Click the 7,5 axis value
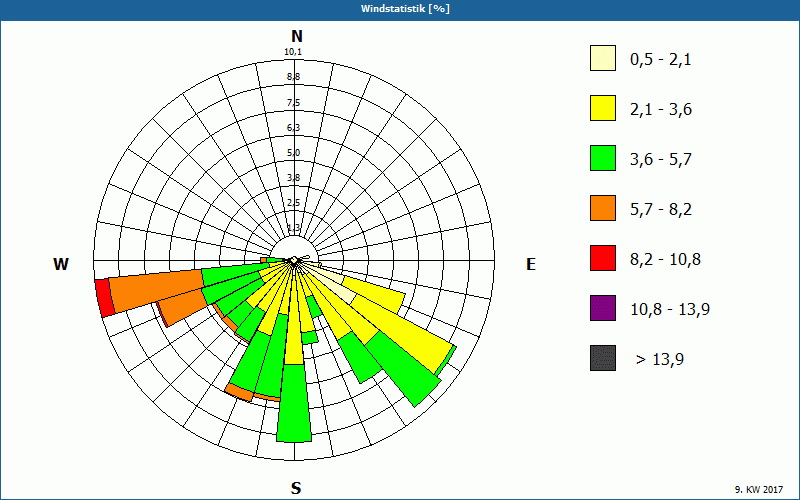Viewport: 800px width, 500px height. tap(293, 103)
